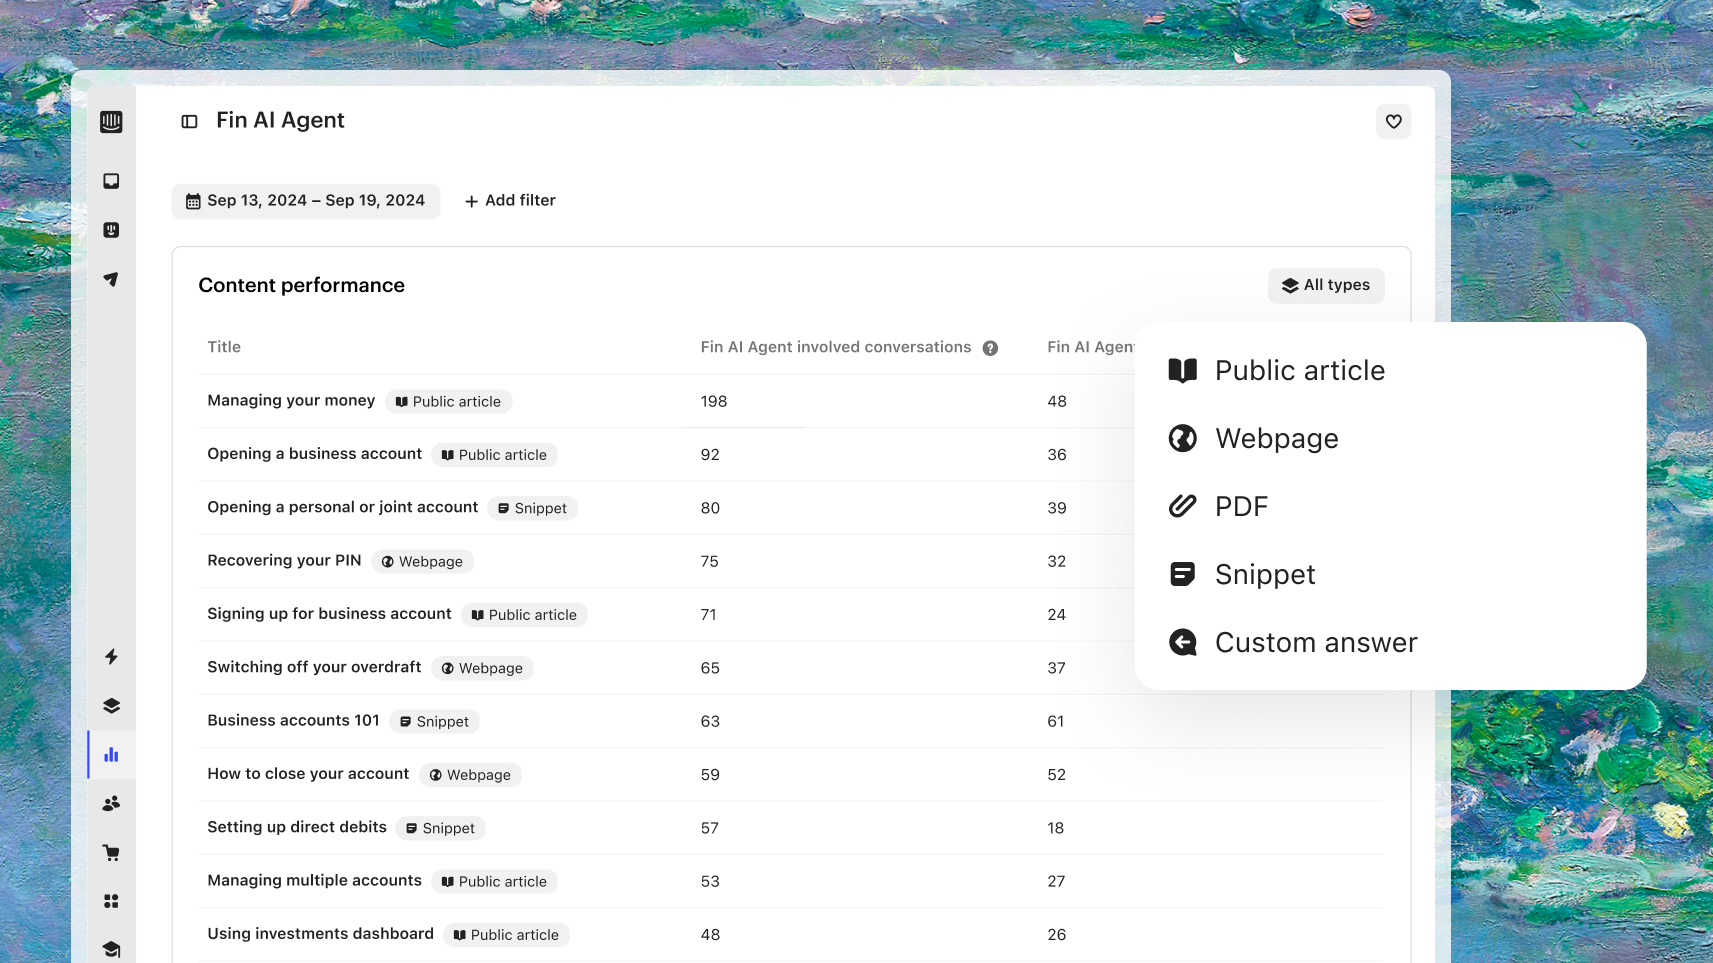Screen dimensions: 1713x963
Task: Click the lightning bolt automation icon
Action: coord(111,657)
